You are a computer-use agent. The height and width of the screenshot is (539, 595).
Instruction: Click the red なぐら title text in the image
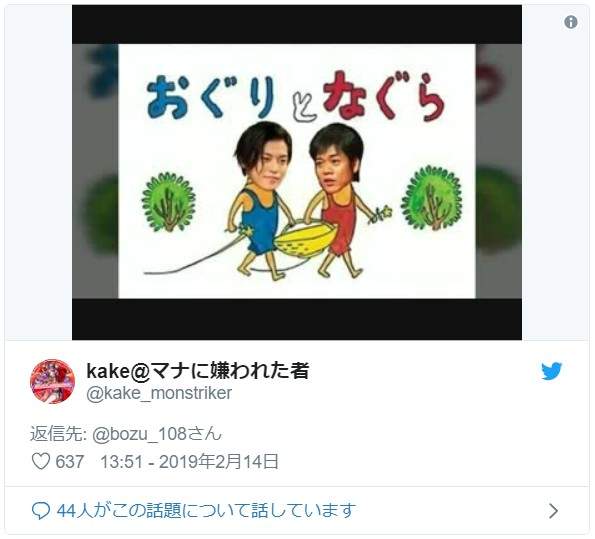click(383, 95)
